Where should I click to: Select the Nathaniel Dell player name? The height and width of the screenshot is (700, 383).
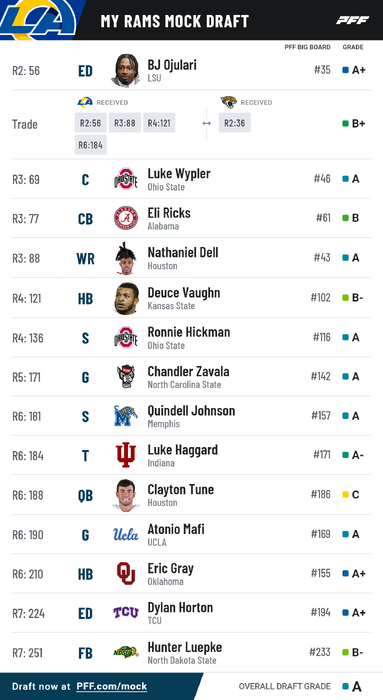[183, 252]
